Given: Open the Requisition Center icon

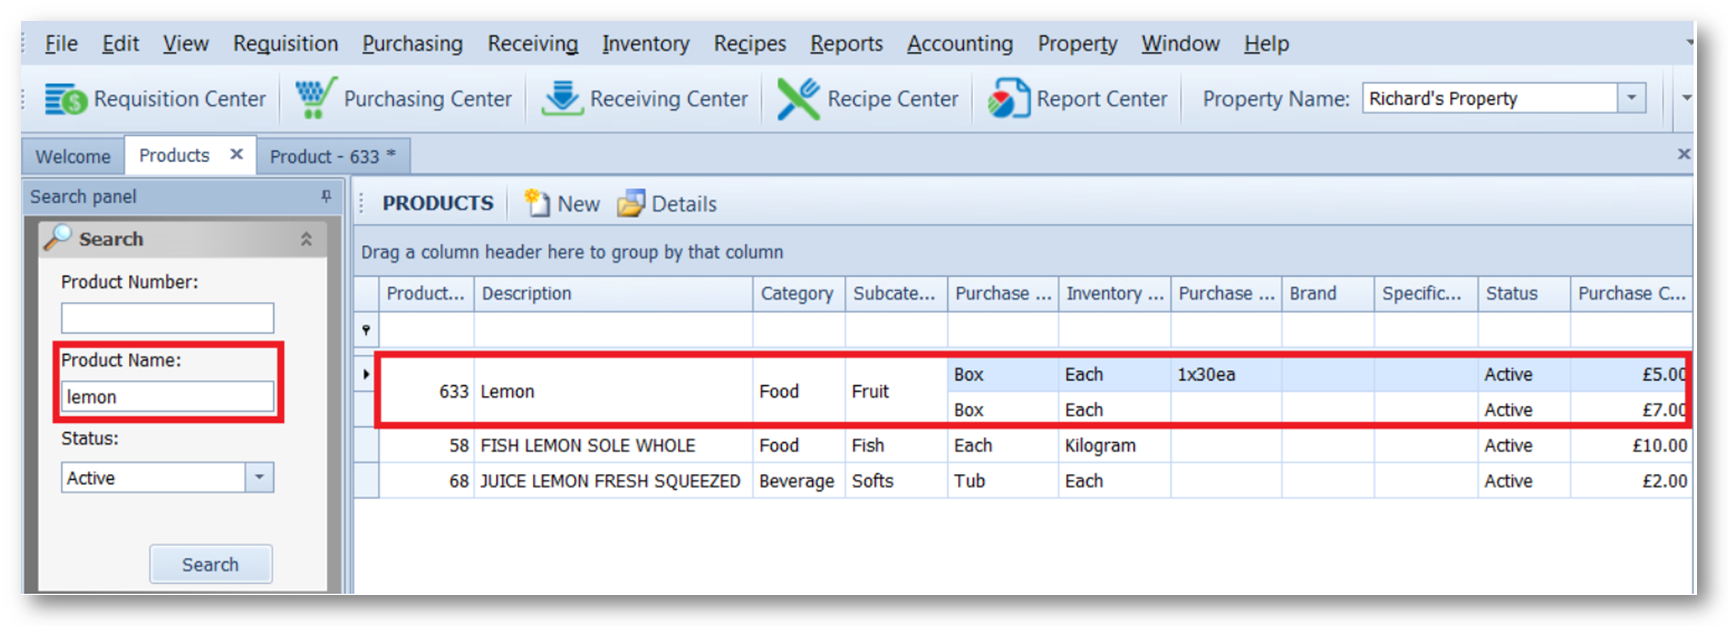Looking at the screenshot, I should point(66,99).
